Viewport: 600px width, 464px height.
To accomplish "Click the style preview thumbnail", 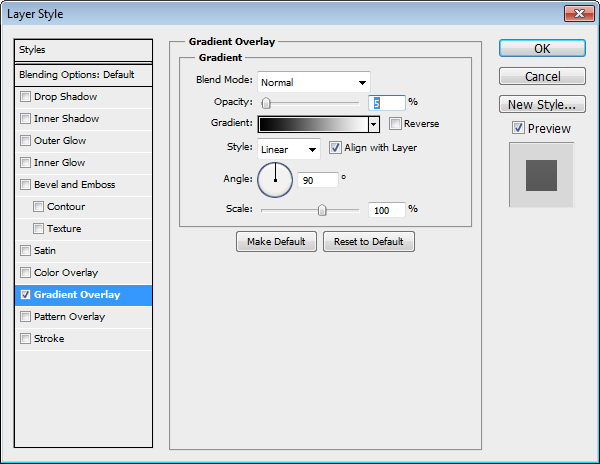I will click(x=541, y=174).
